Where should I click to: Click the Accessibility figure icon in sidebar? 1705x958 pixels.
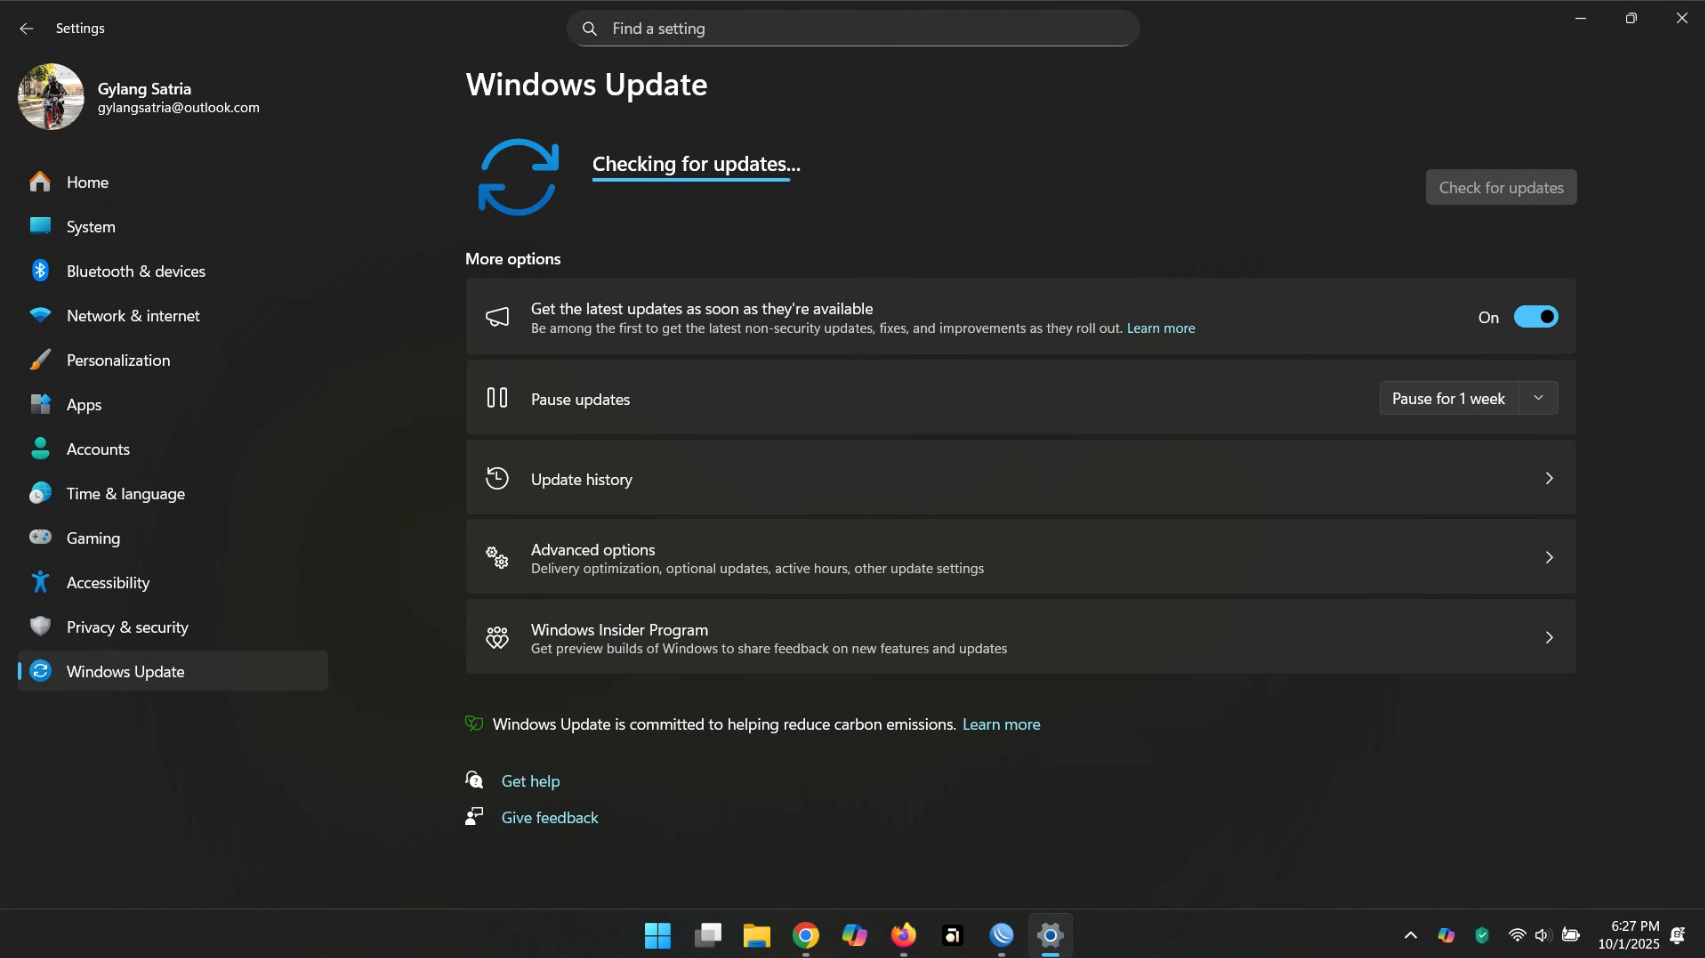pyautogui.click(x=40, y=582)
